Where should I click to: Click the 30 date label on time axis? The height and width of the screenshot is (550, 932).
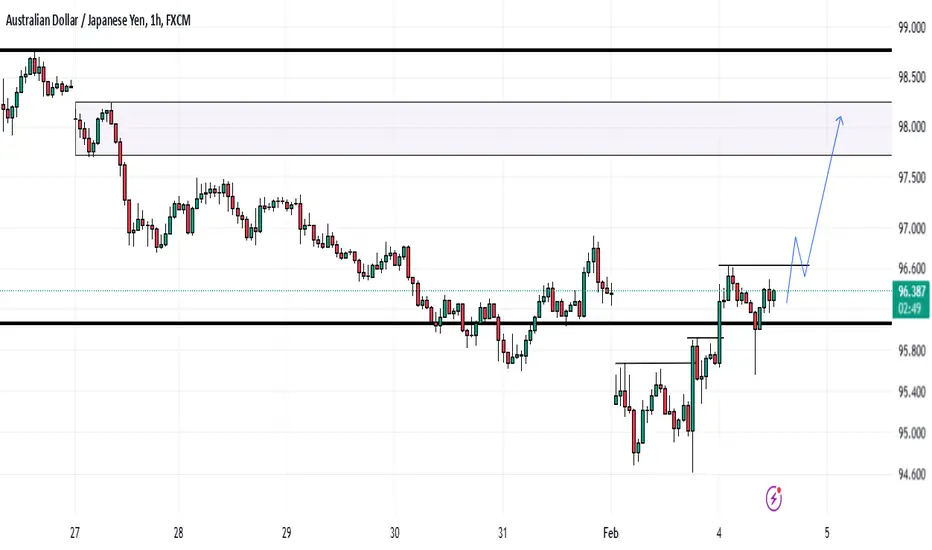pos(395,533)
